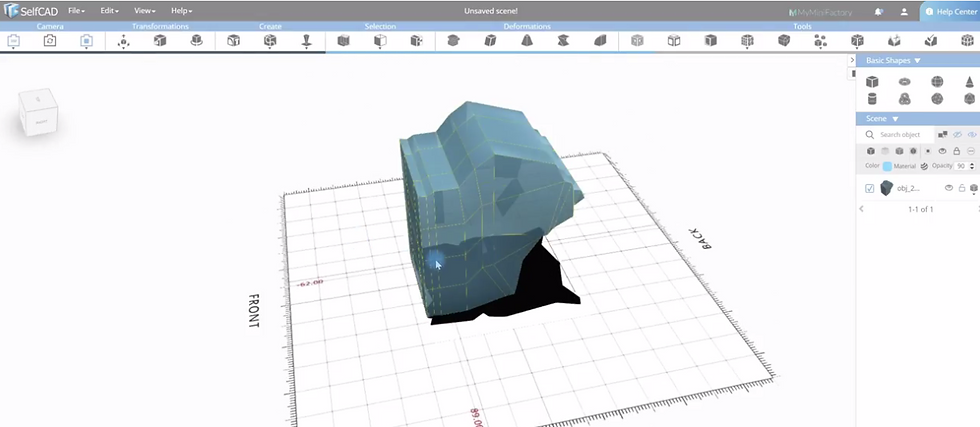Open the user account icon
This screenshot has width=980, height=427.
pos(904,12)
